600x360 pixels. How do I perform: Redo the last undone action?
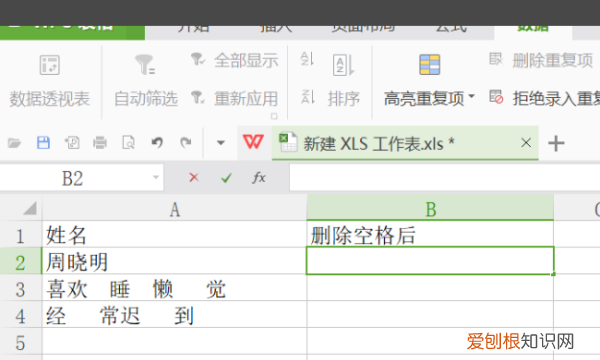pyautogui.click(x=186, y=143)
